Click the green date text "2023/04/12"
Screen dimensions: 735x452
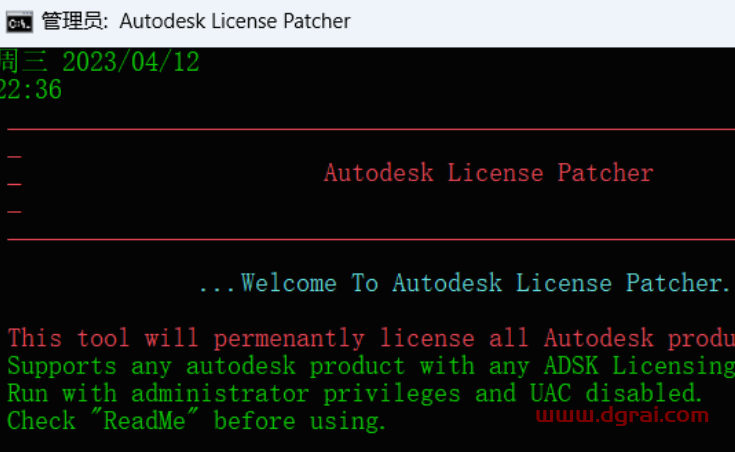(131, 62)
